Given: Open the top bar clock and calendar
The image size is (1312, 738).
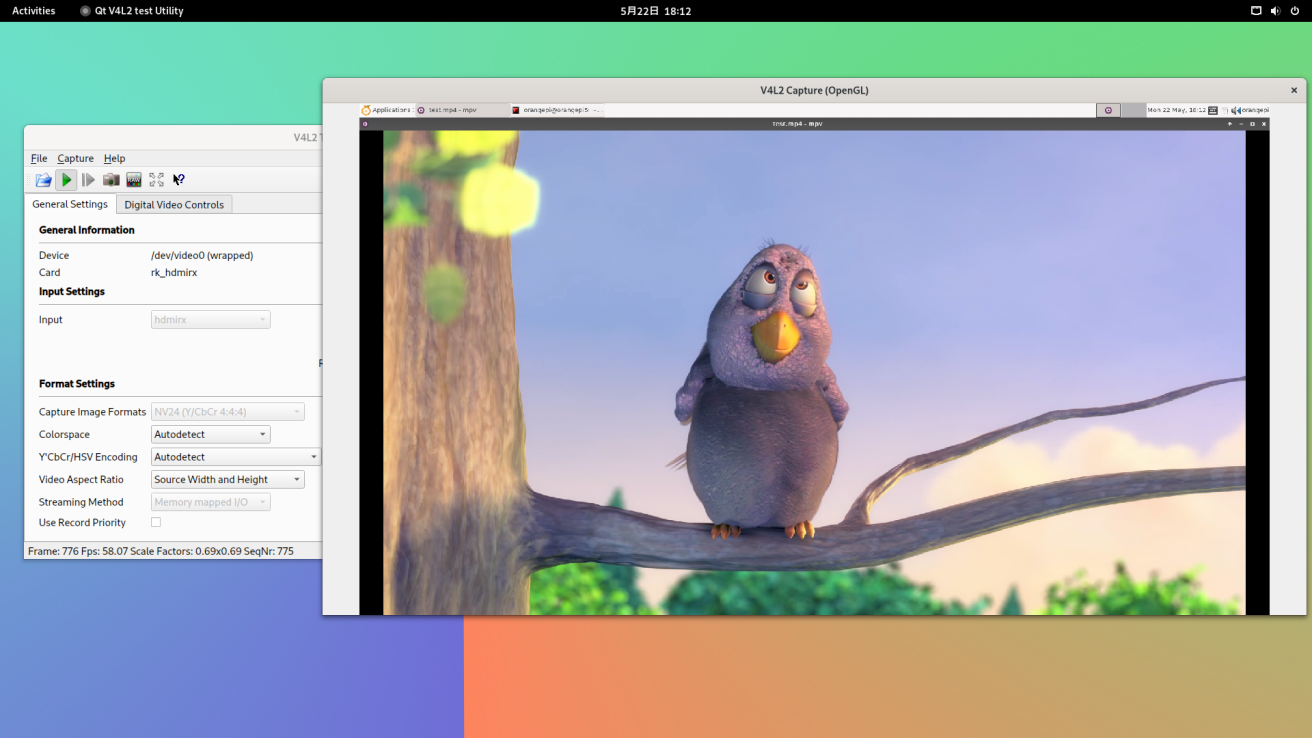Looking at the screenshot, I should pyautogui.click(x=656, y=11).
